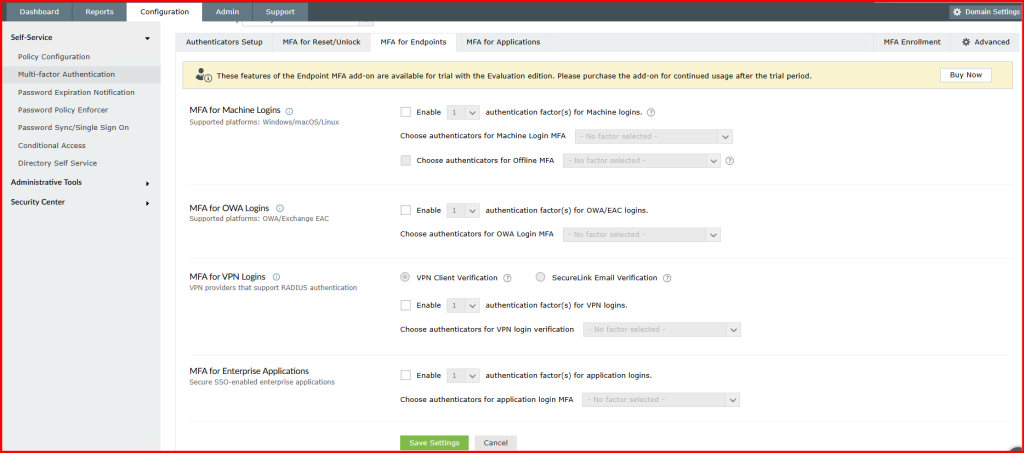Click the Buy Now button

[x=965, y=75]
